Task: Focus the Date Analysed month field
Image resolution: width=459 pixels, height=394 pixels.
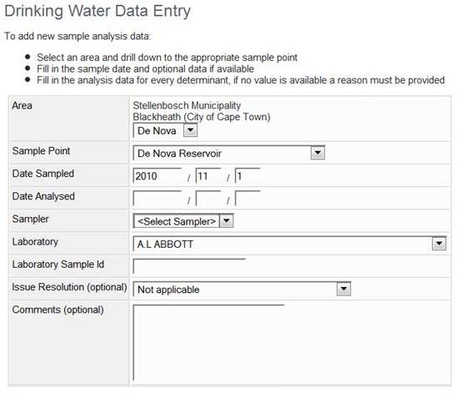Action: click(x=208, y=198)
